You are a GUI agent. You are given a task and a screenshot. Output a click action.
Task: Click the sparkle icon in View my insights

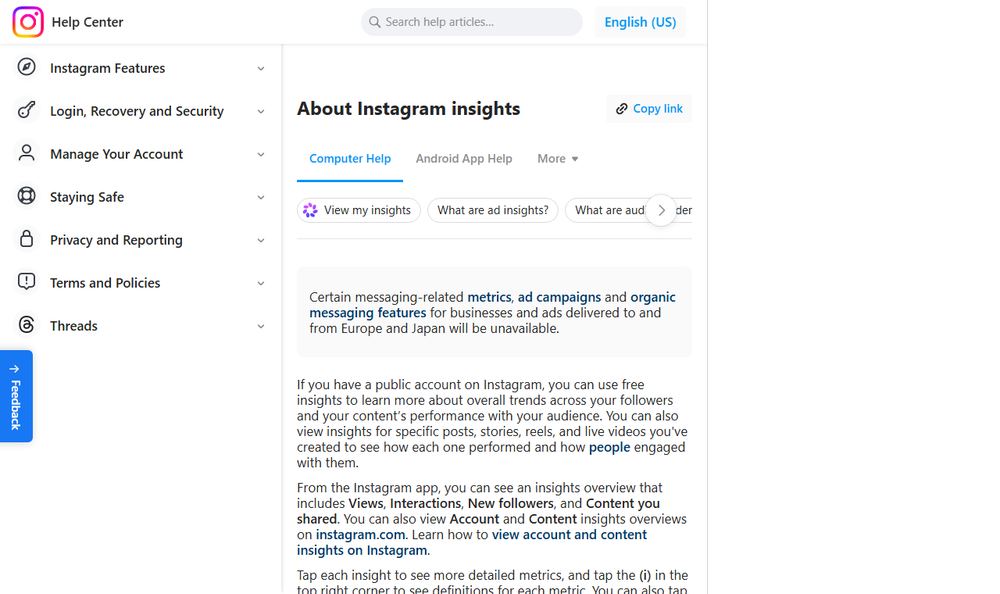(x=310, y=210)
